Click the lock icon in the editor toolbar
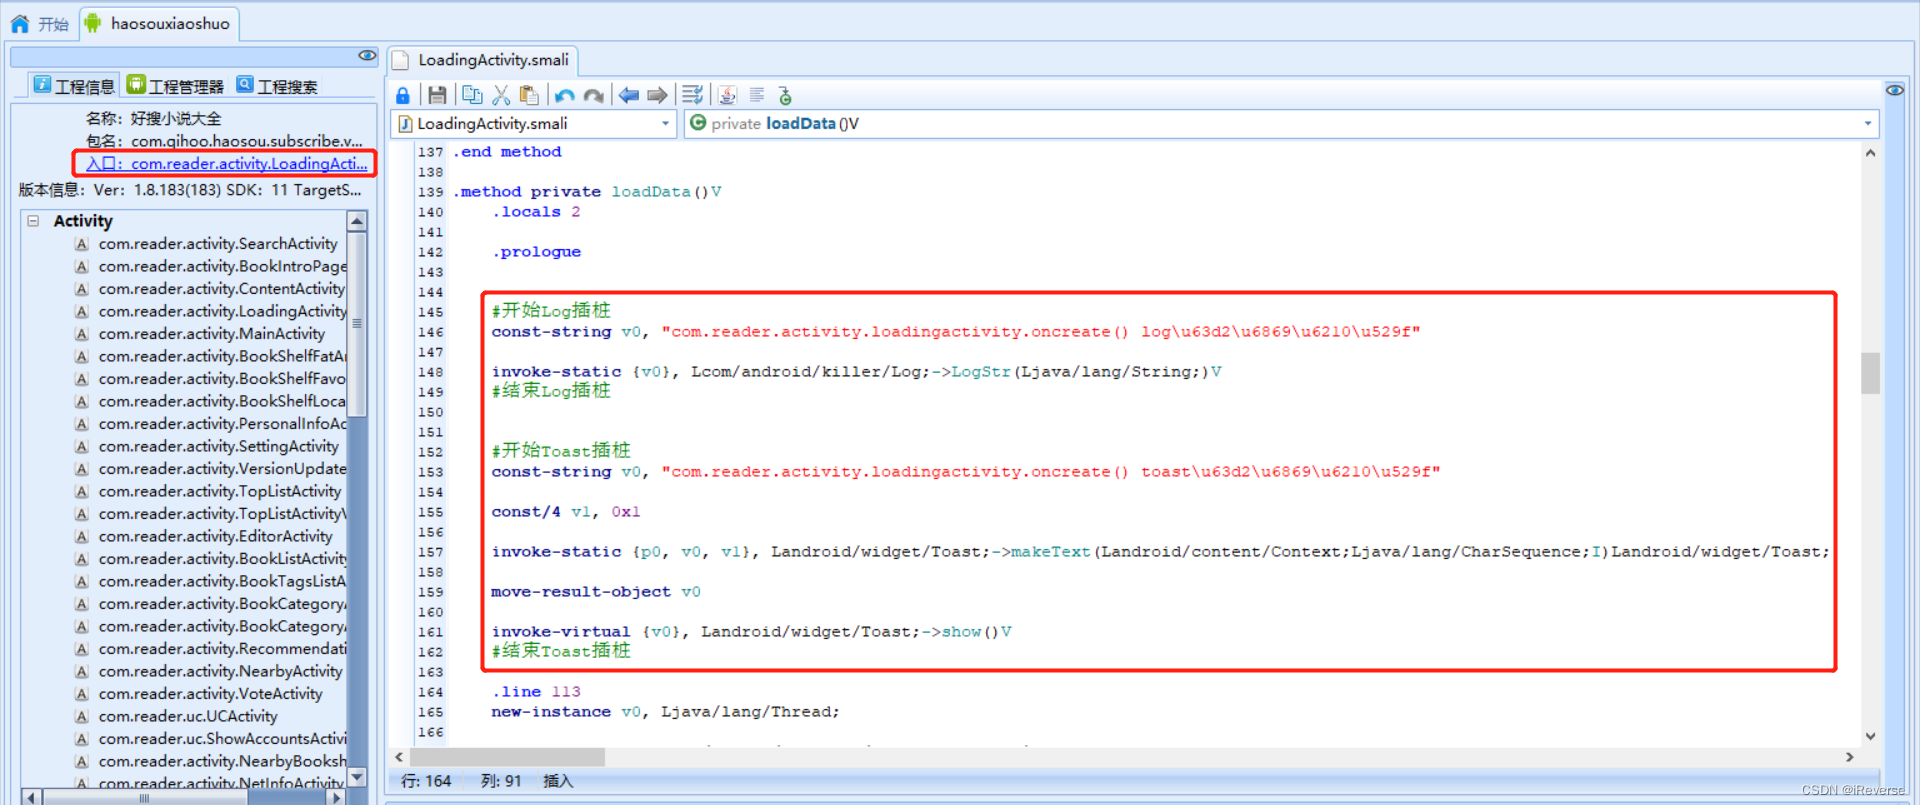 click(x=403, y=95)
